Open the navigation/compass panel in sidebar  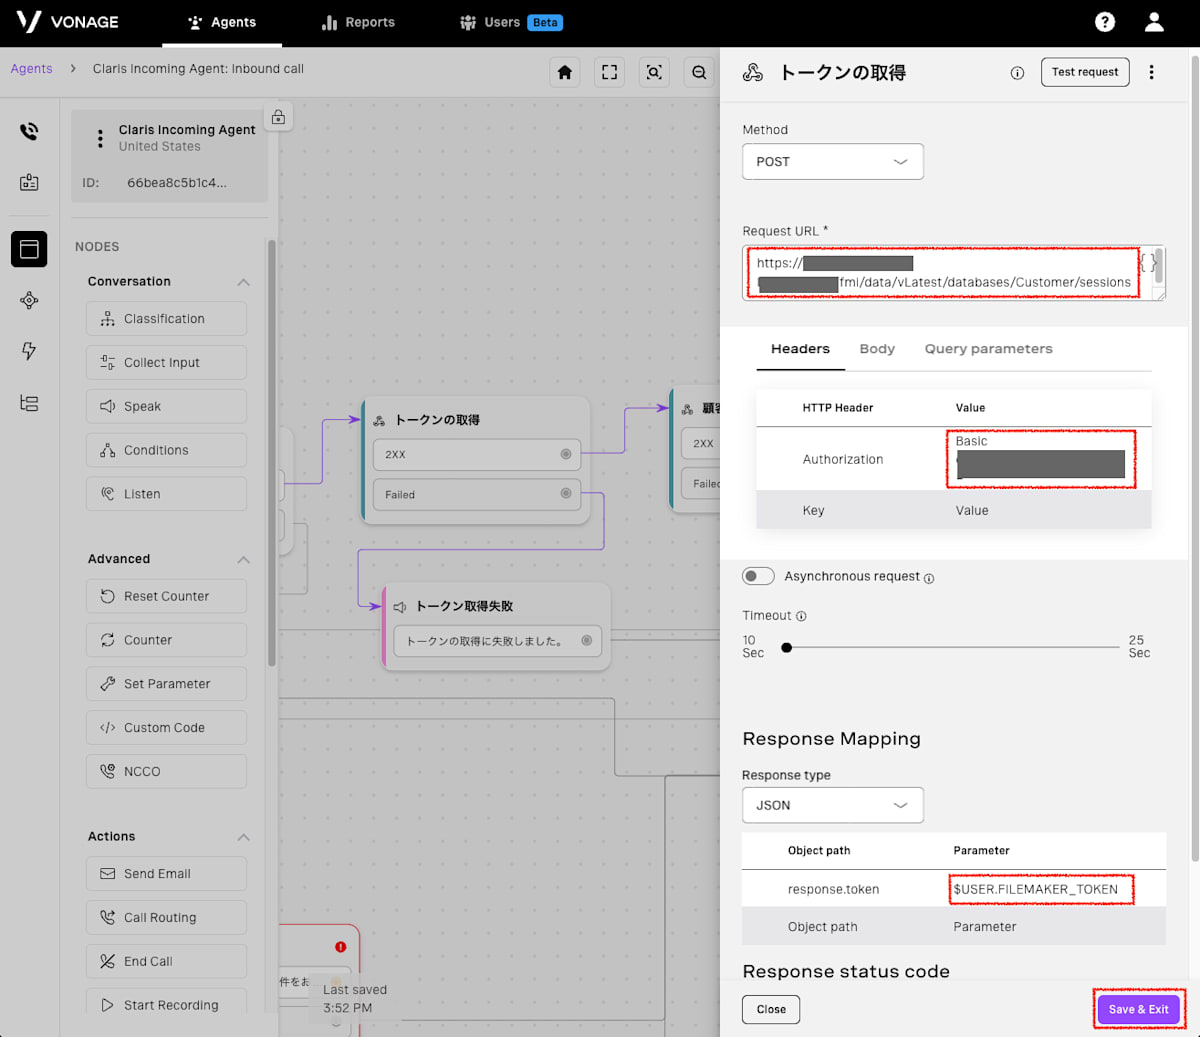coord(29,300)
